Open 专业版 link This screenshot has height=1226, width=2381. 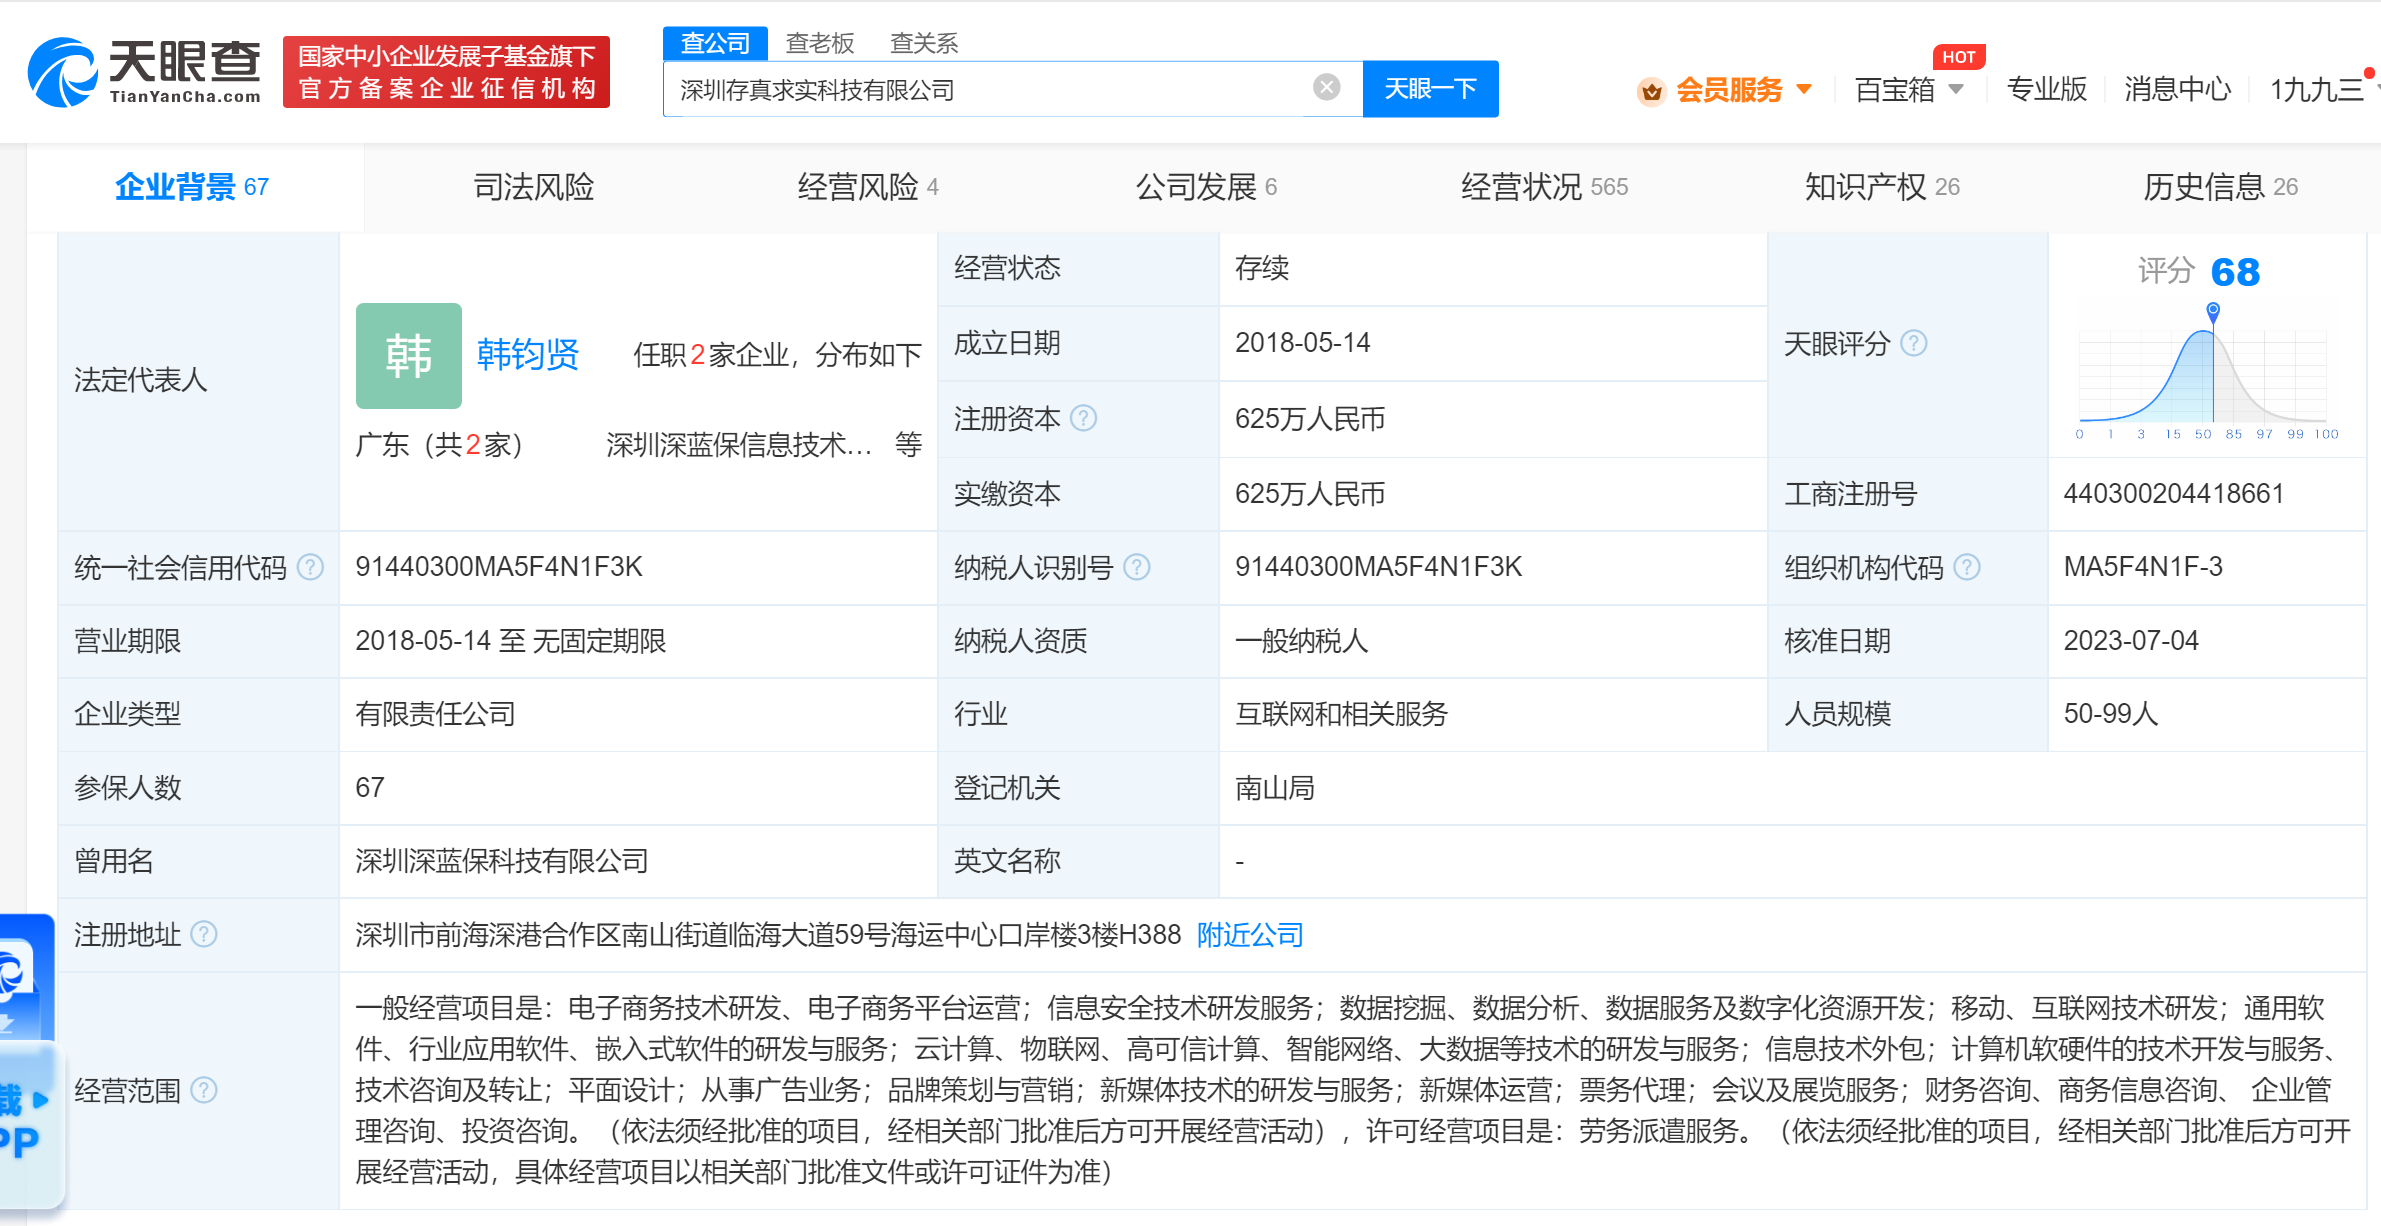2047,89
